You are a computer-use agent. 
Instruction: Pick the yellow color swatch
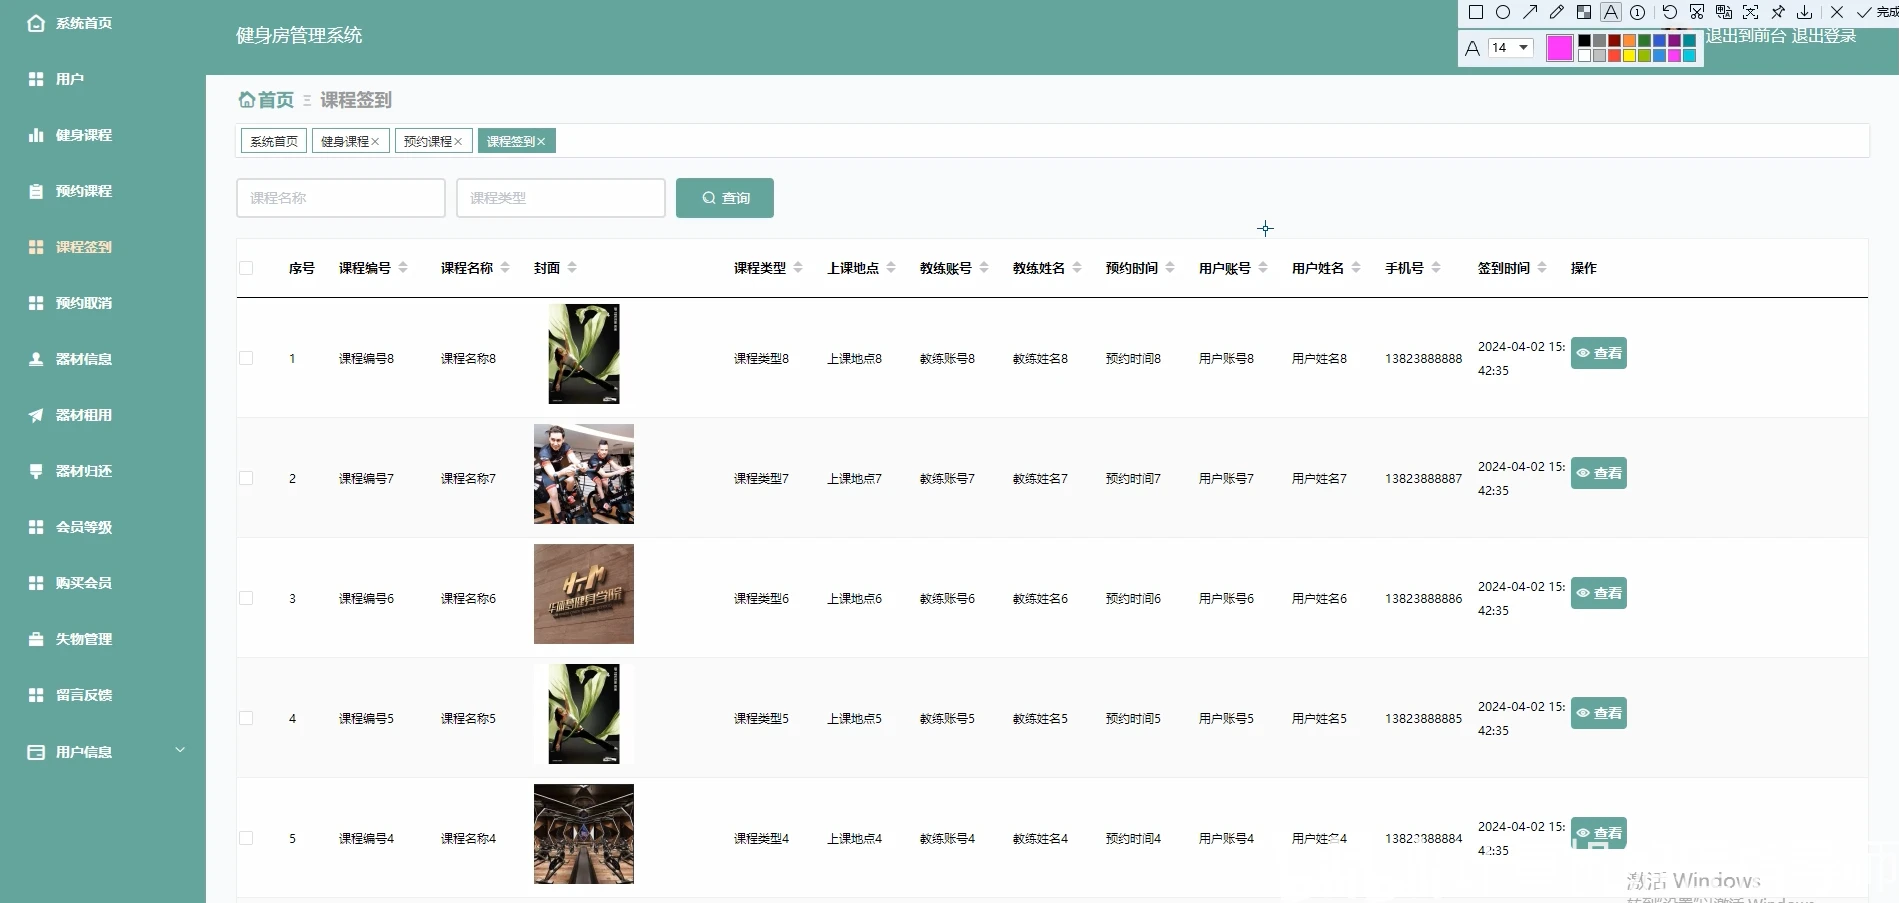click(1629, 56)
